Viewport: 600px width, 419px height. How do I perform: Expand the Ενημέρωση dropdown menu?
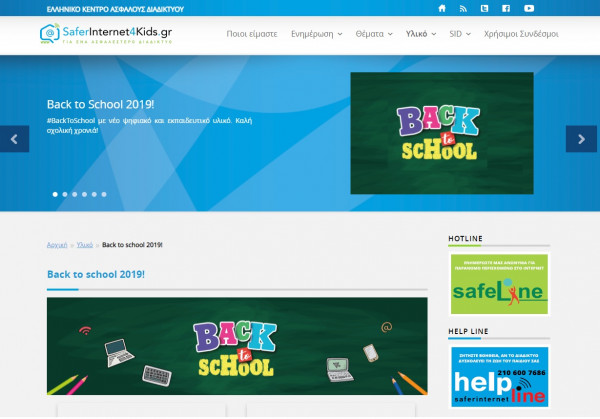click(316, 33)
